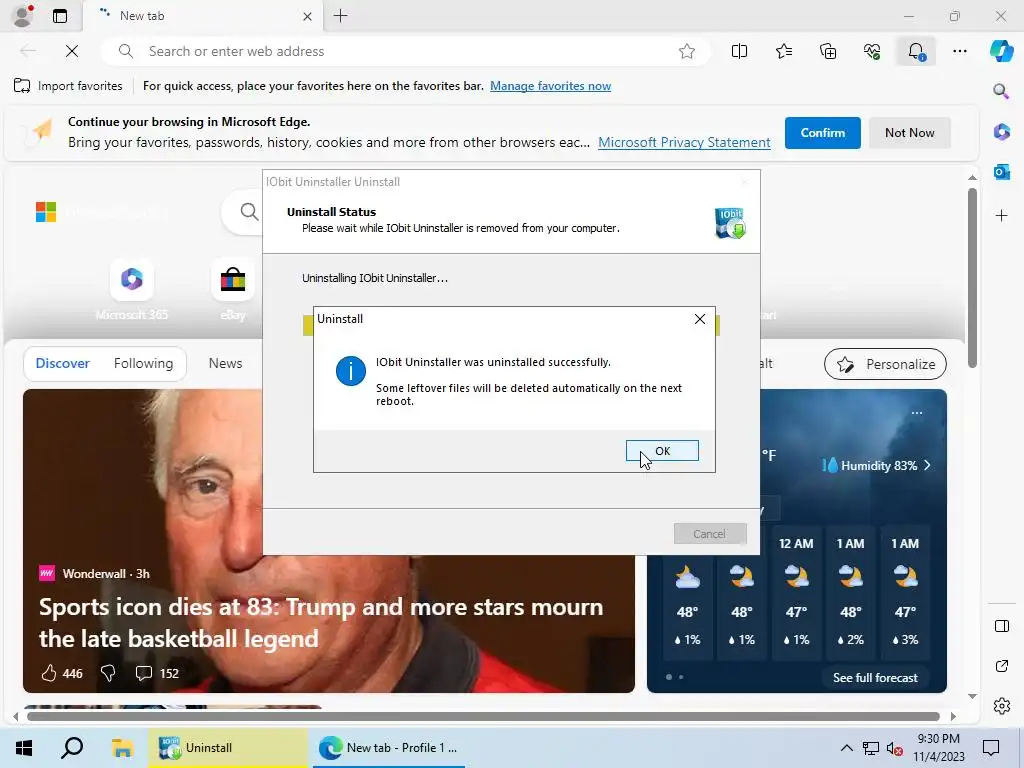Open taskbar search magnifier

tap(72, 748)
